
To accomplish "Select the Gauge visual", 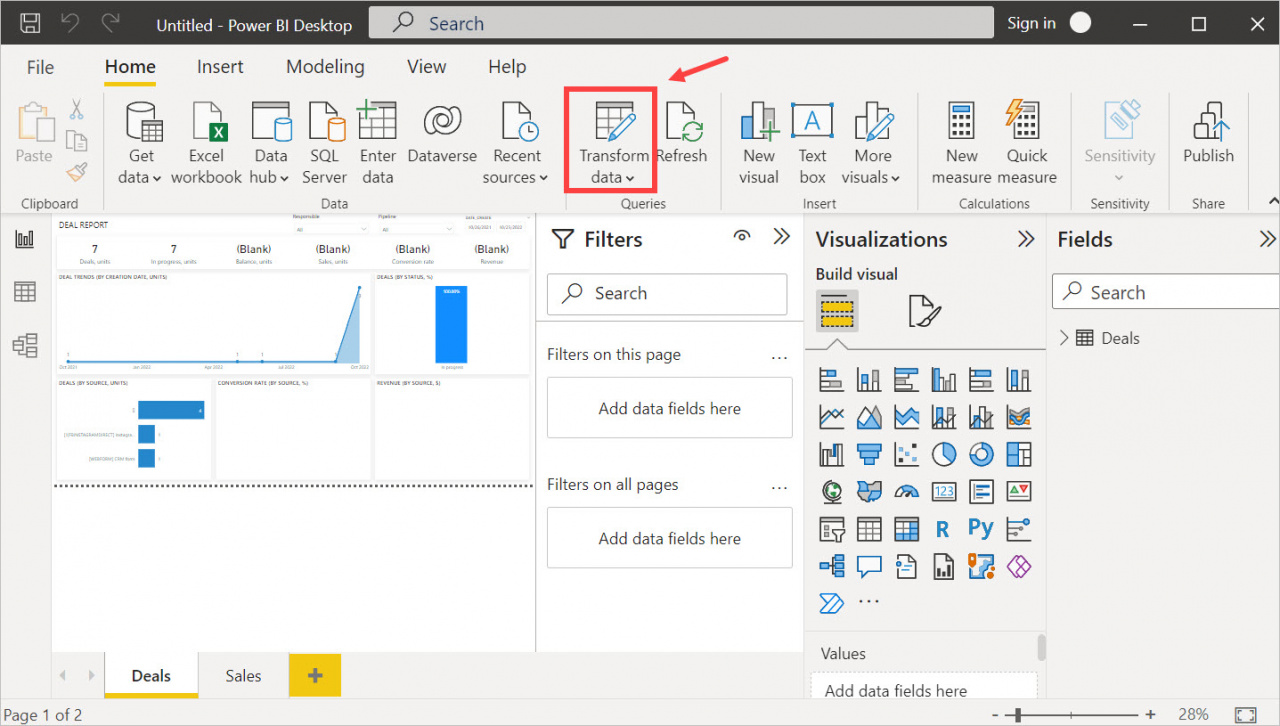I will click(906, 491).
